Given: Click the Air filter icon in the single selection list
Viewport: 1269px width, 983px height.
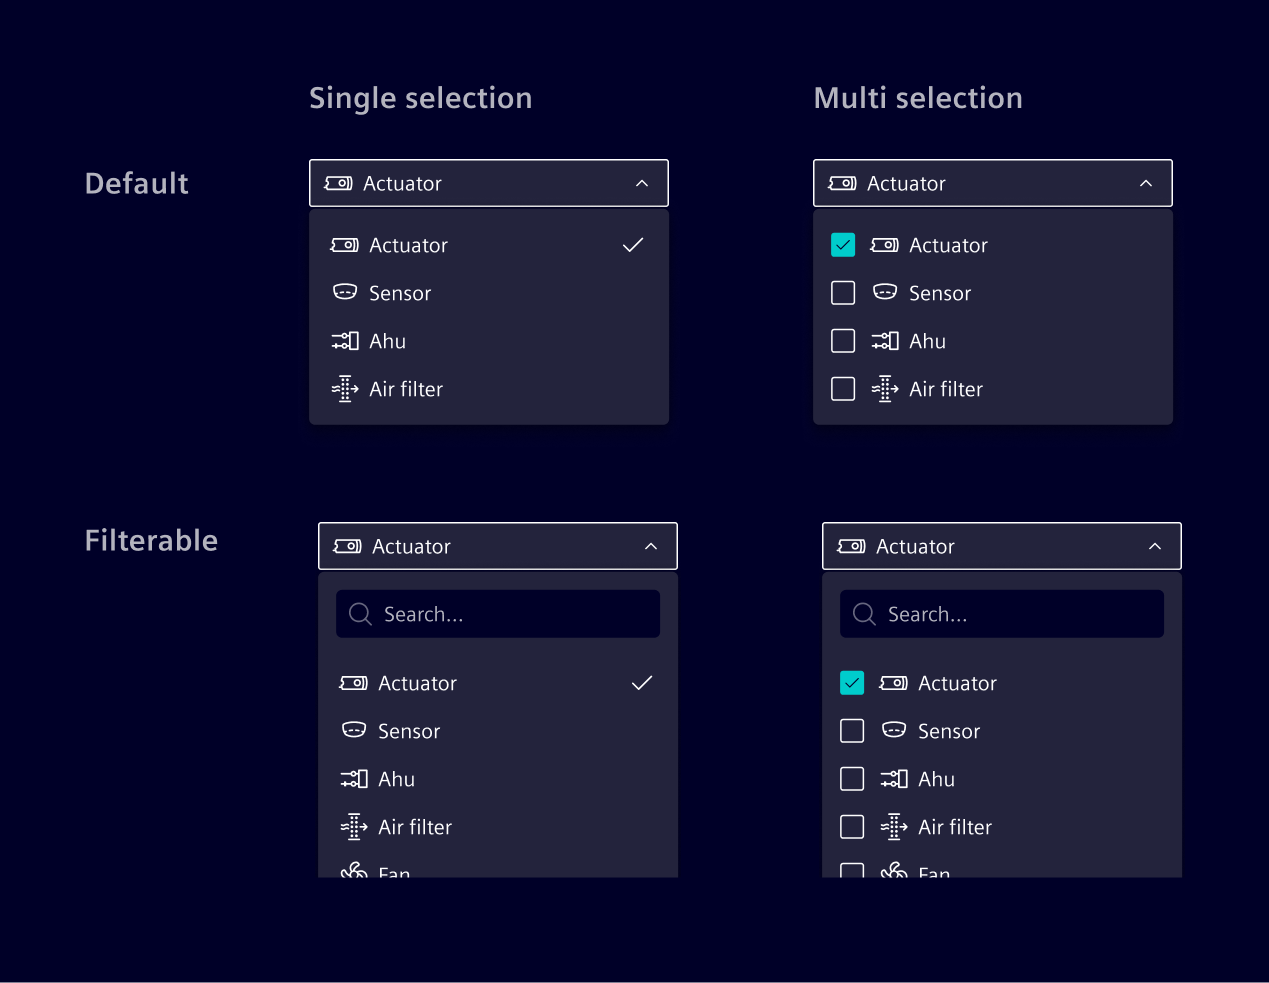Looking at the screenshot, I should pyautogui.click(x=344, y=388).
